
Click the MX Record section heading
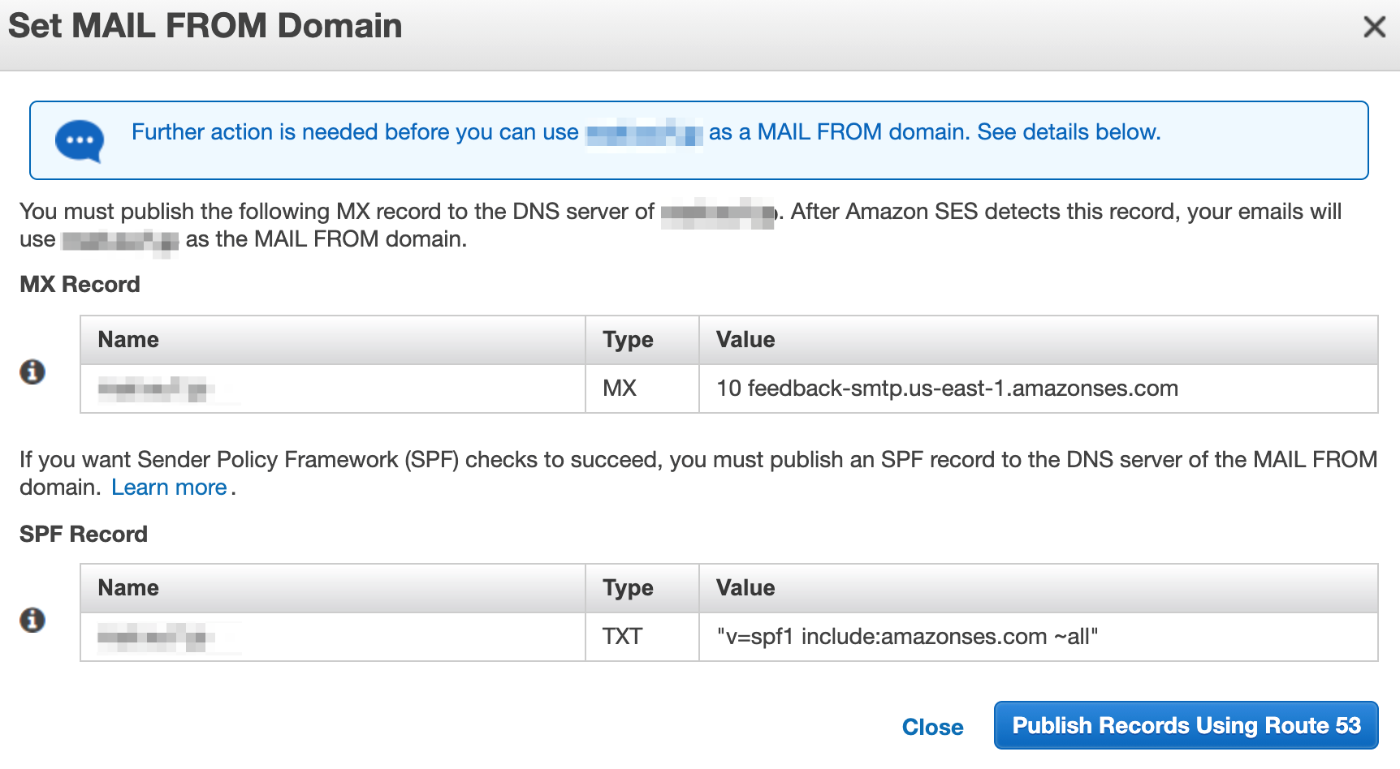[80, 285]
